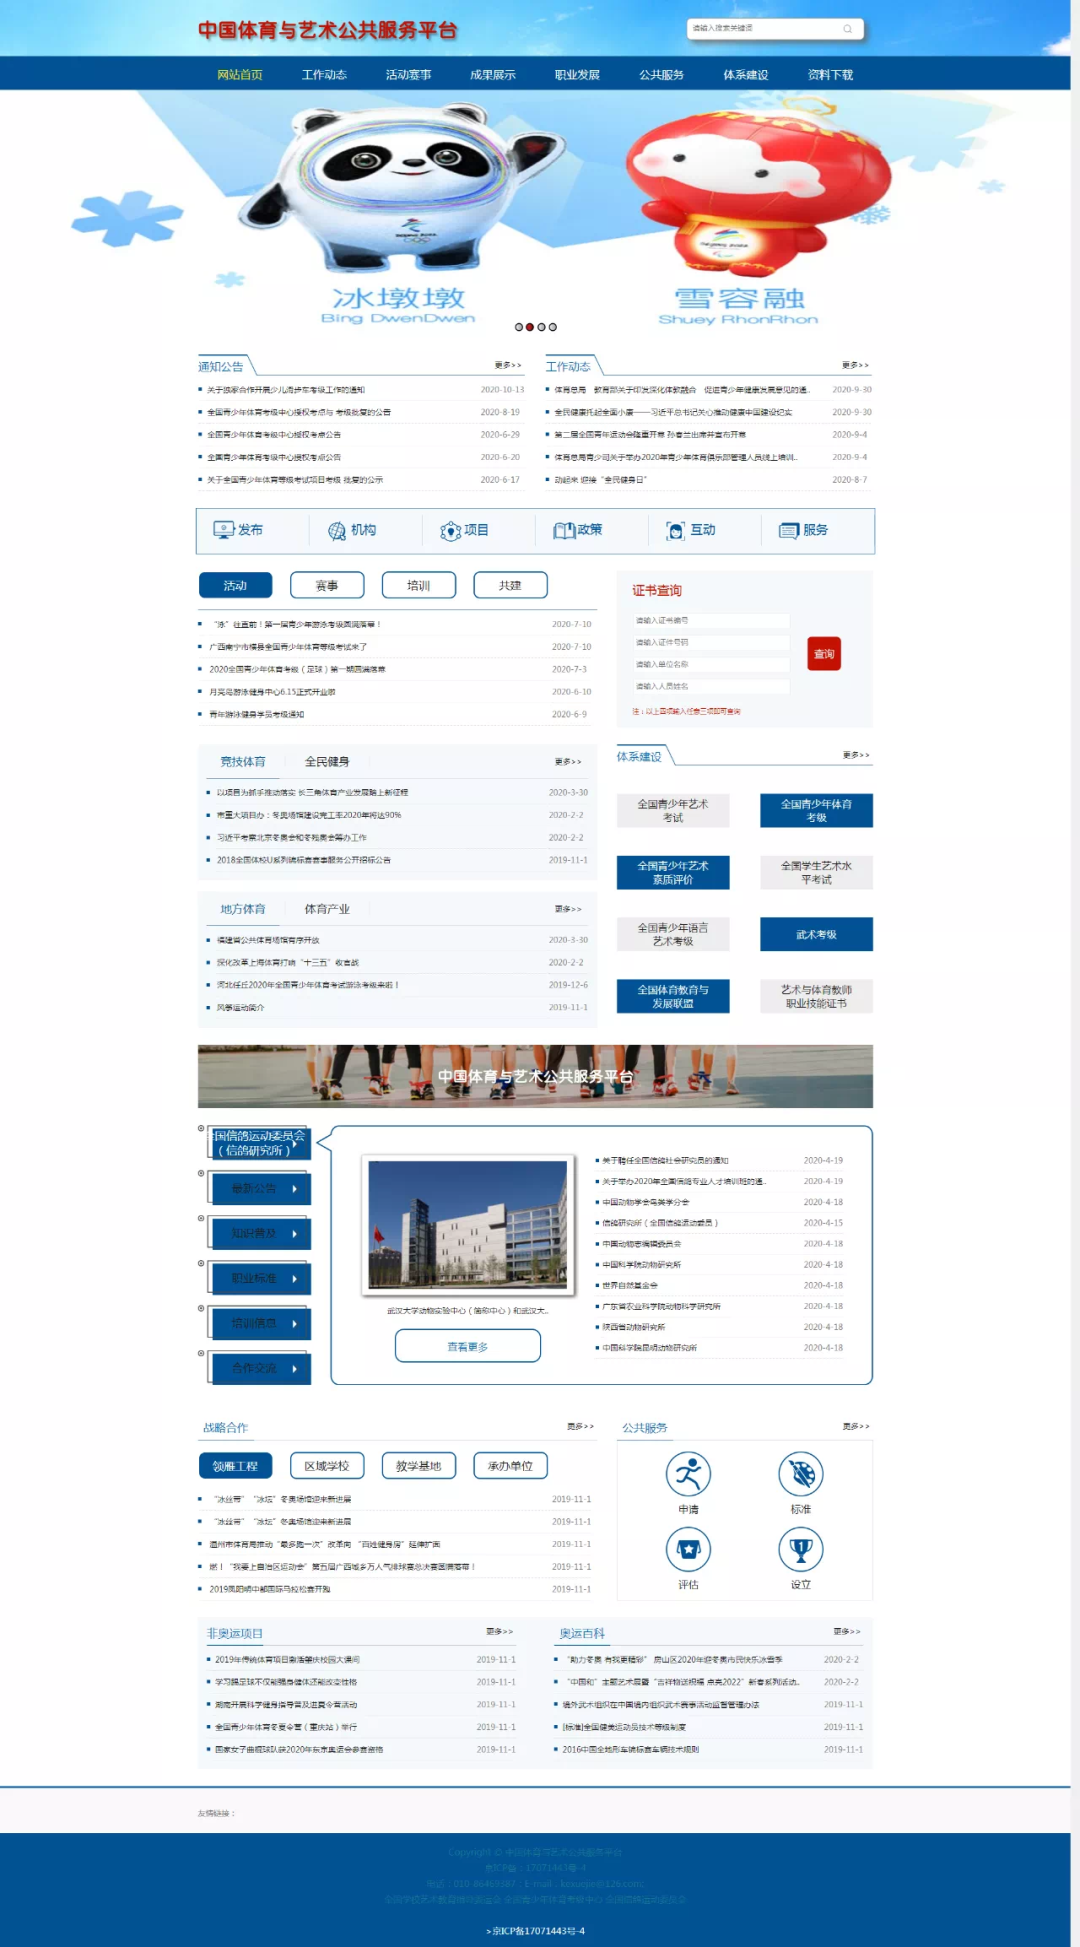Open the 发布 monitor icon shortcut
This screenshot has width=1080, height=1947.
[223, 530]
